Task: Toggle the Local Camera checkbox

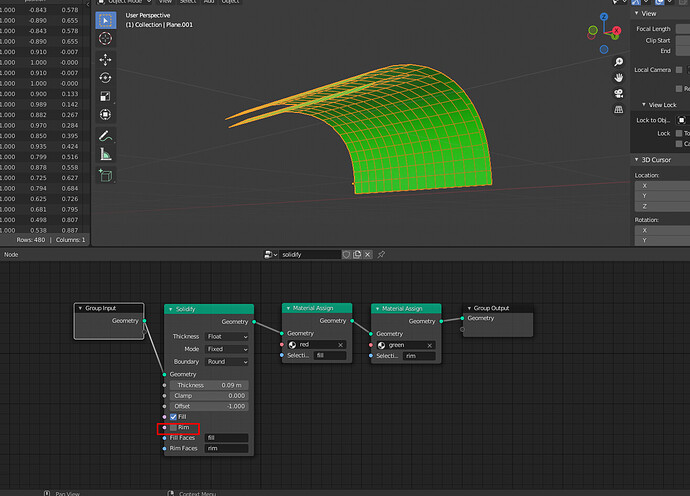Action: tap(679, 70)
